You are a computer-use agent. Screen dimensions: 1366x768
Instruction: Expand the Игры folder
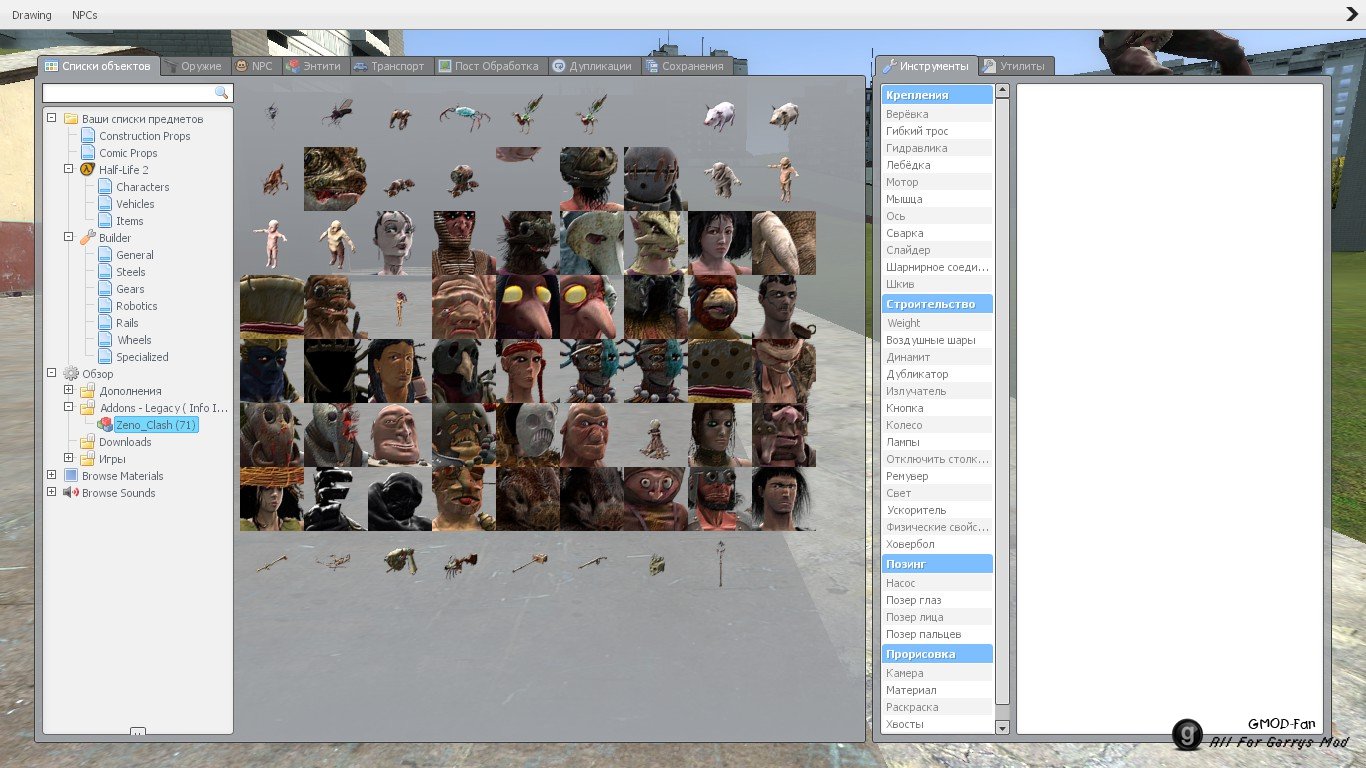[x=69, y=459]
